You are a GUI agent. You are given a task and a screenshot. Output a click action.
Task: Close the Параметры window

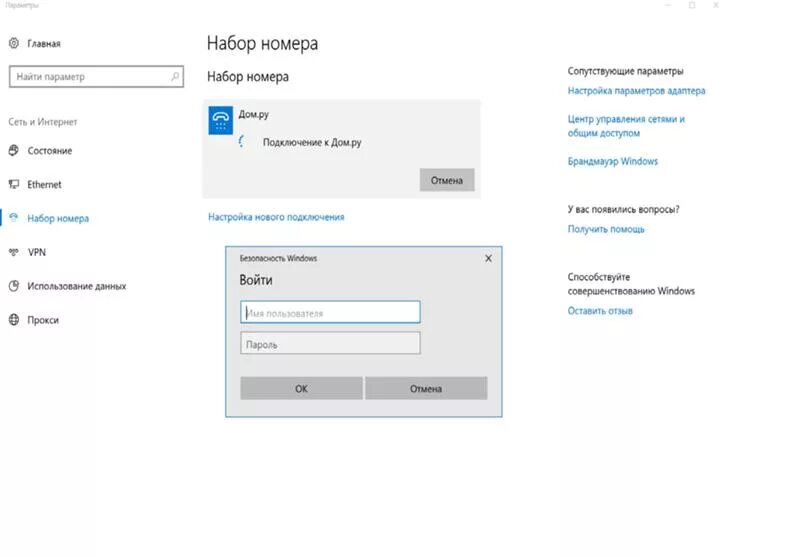tap(716, 5)
